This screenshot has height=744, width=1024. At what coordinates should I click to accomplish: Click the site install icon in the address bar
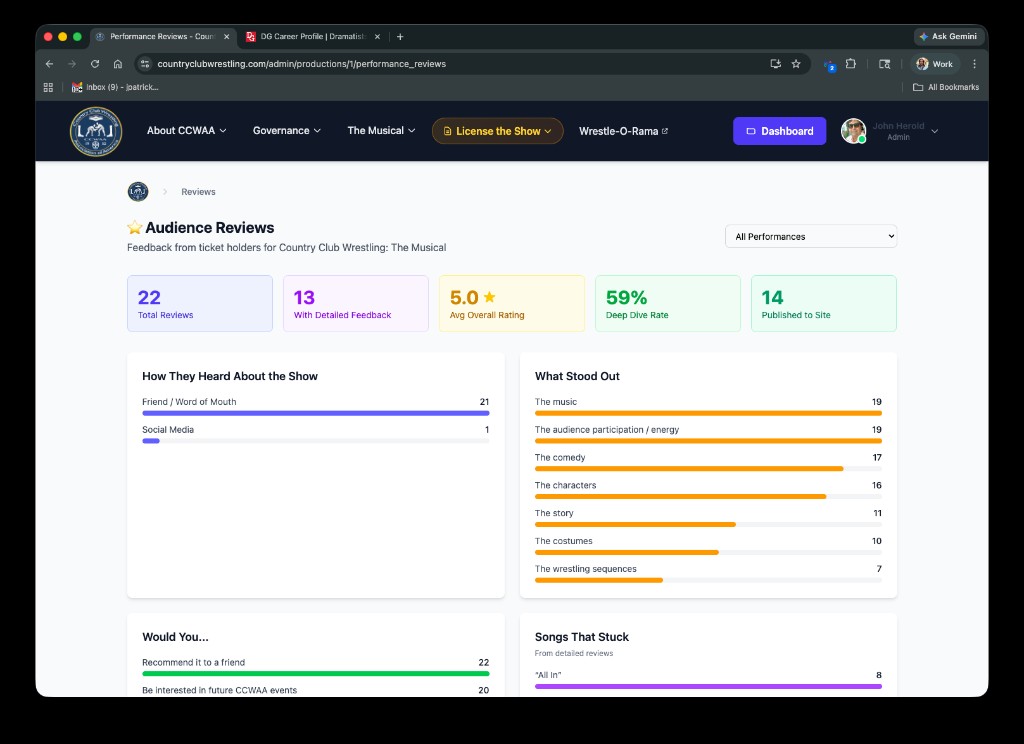tap(774, 63)
